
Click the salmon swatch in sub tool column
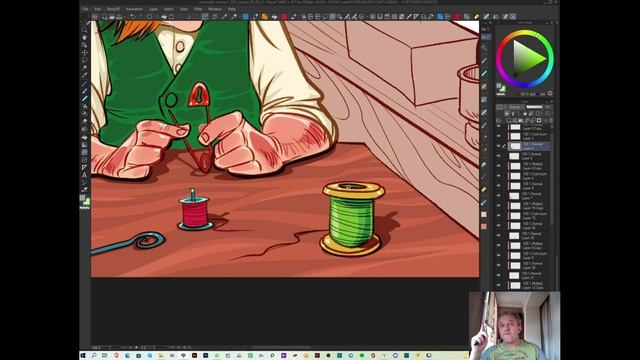[484, 226]
